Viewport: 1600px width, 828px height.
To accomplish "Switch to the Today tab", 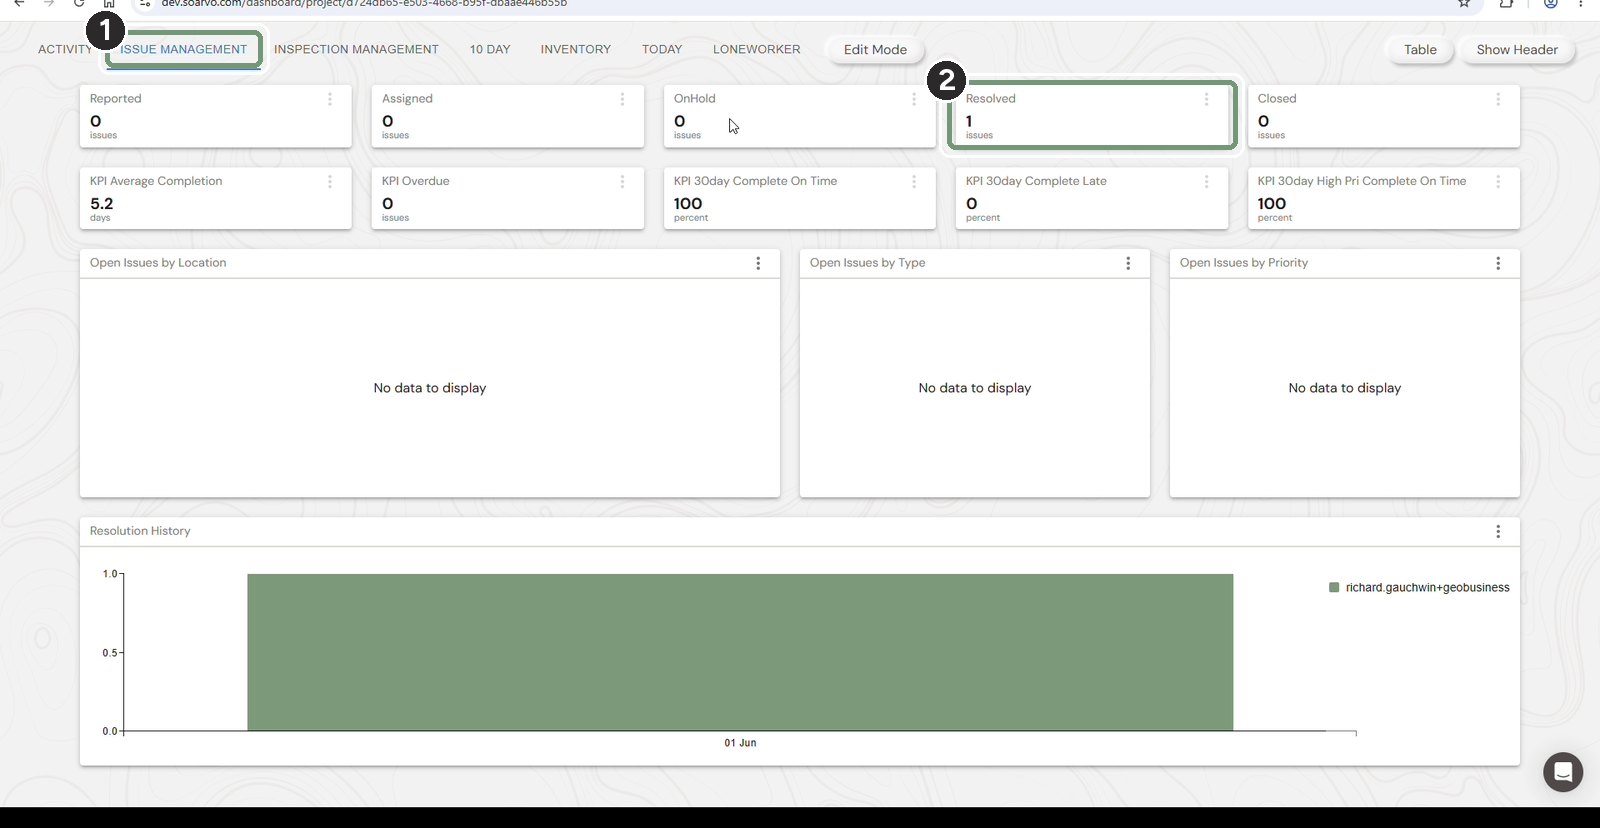I will (x=662, y=49).
